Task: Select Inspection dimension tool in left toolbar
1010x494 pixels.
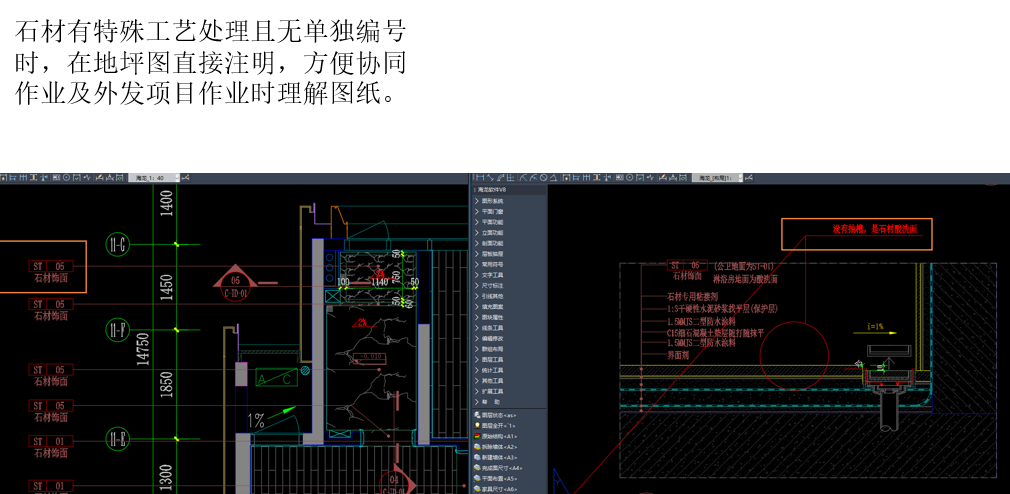Action: point(77,178)
